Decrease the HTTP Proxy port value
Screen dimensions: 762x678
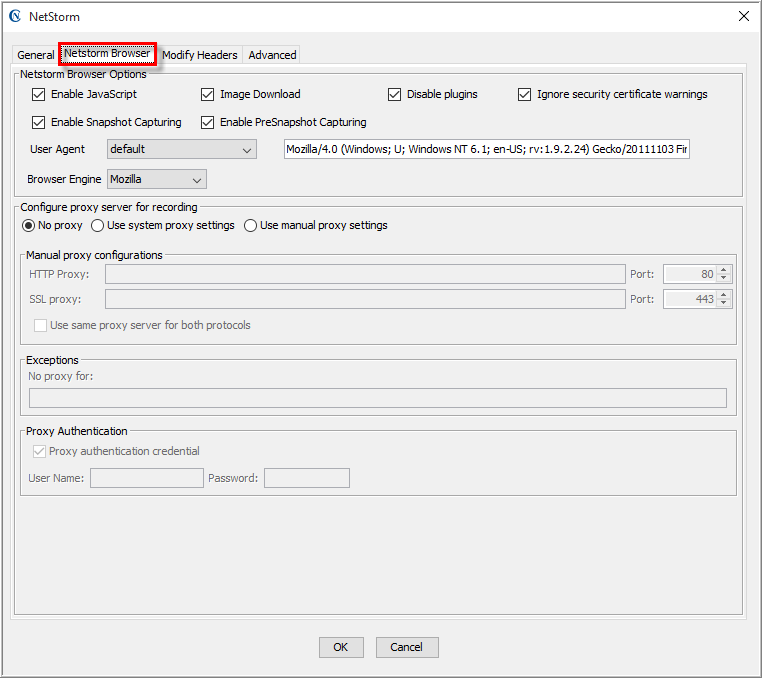point(724,278)
